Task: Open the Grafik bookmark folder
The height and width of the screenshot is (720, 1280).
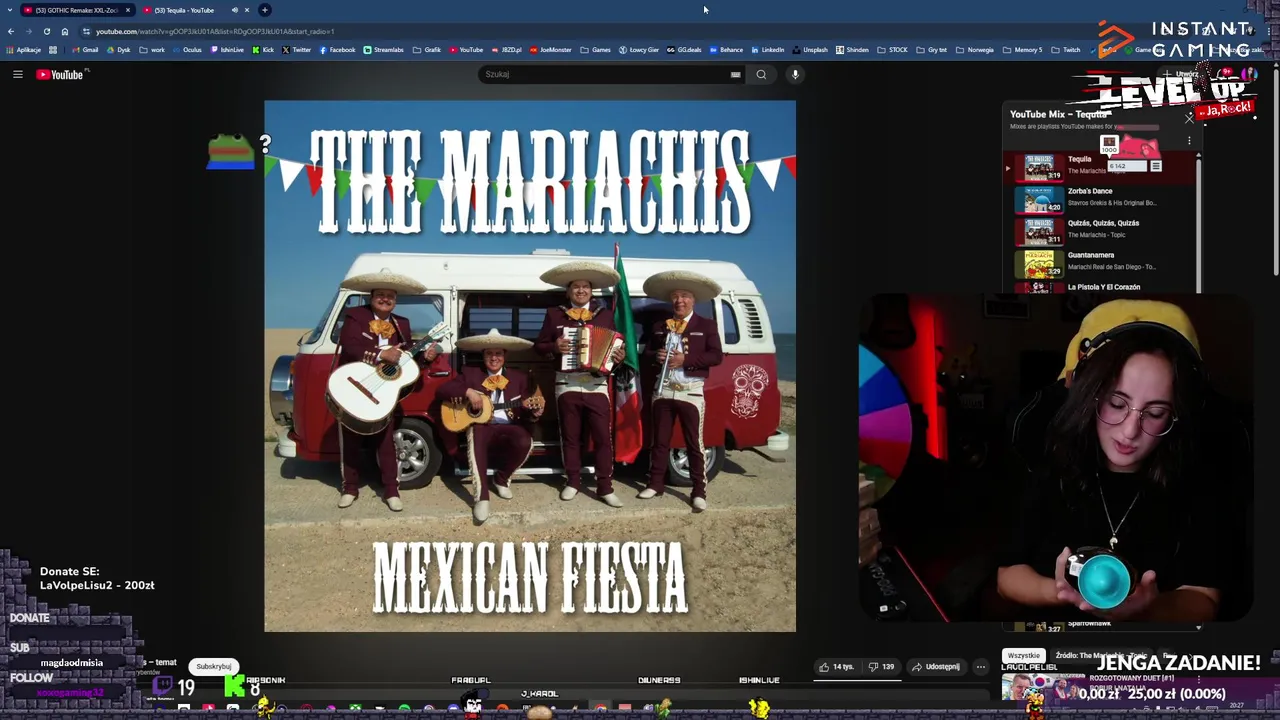Action: [x=427, y=50]
